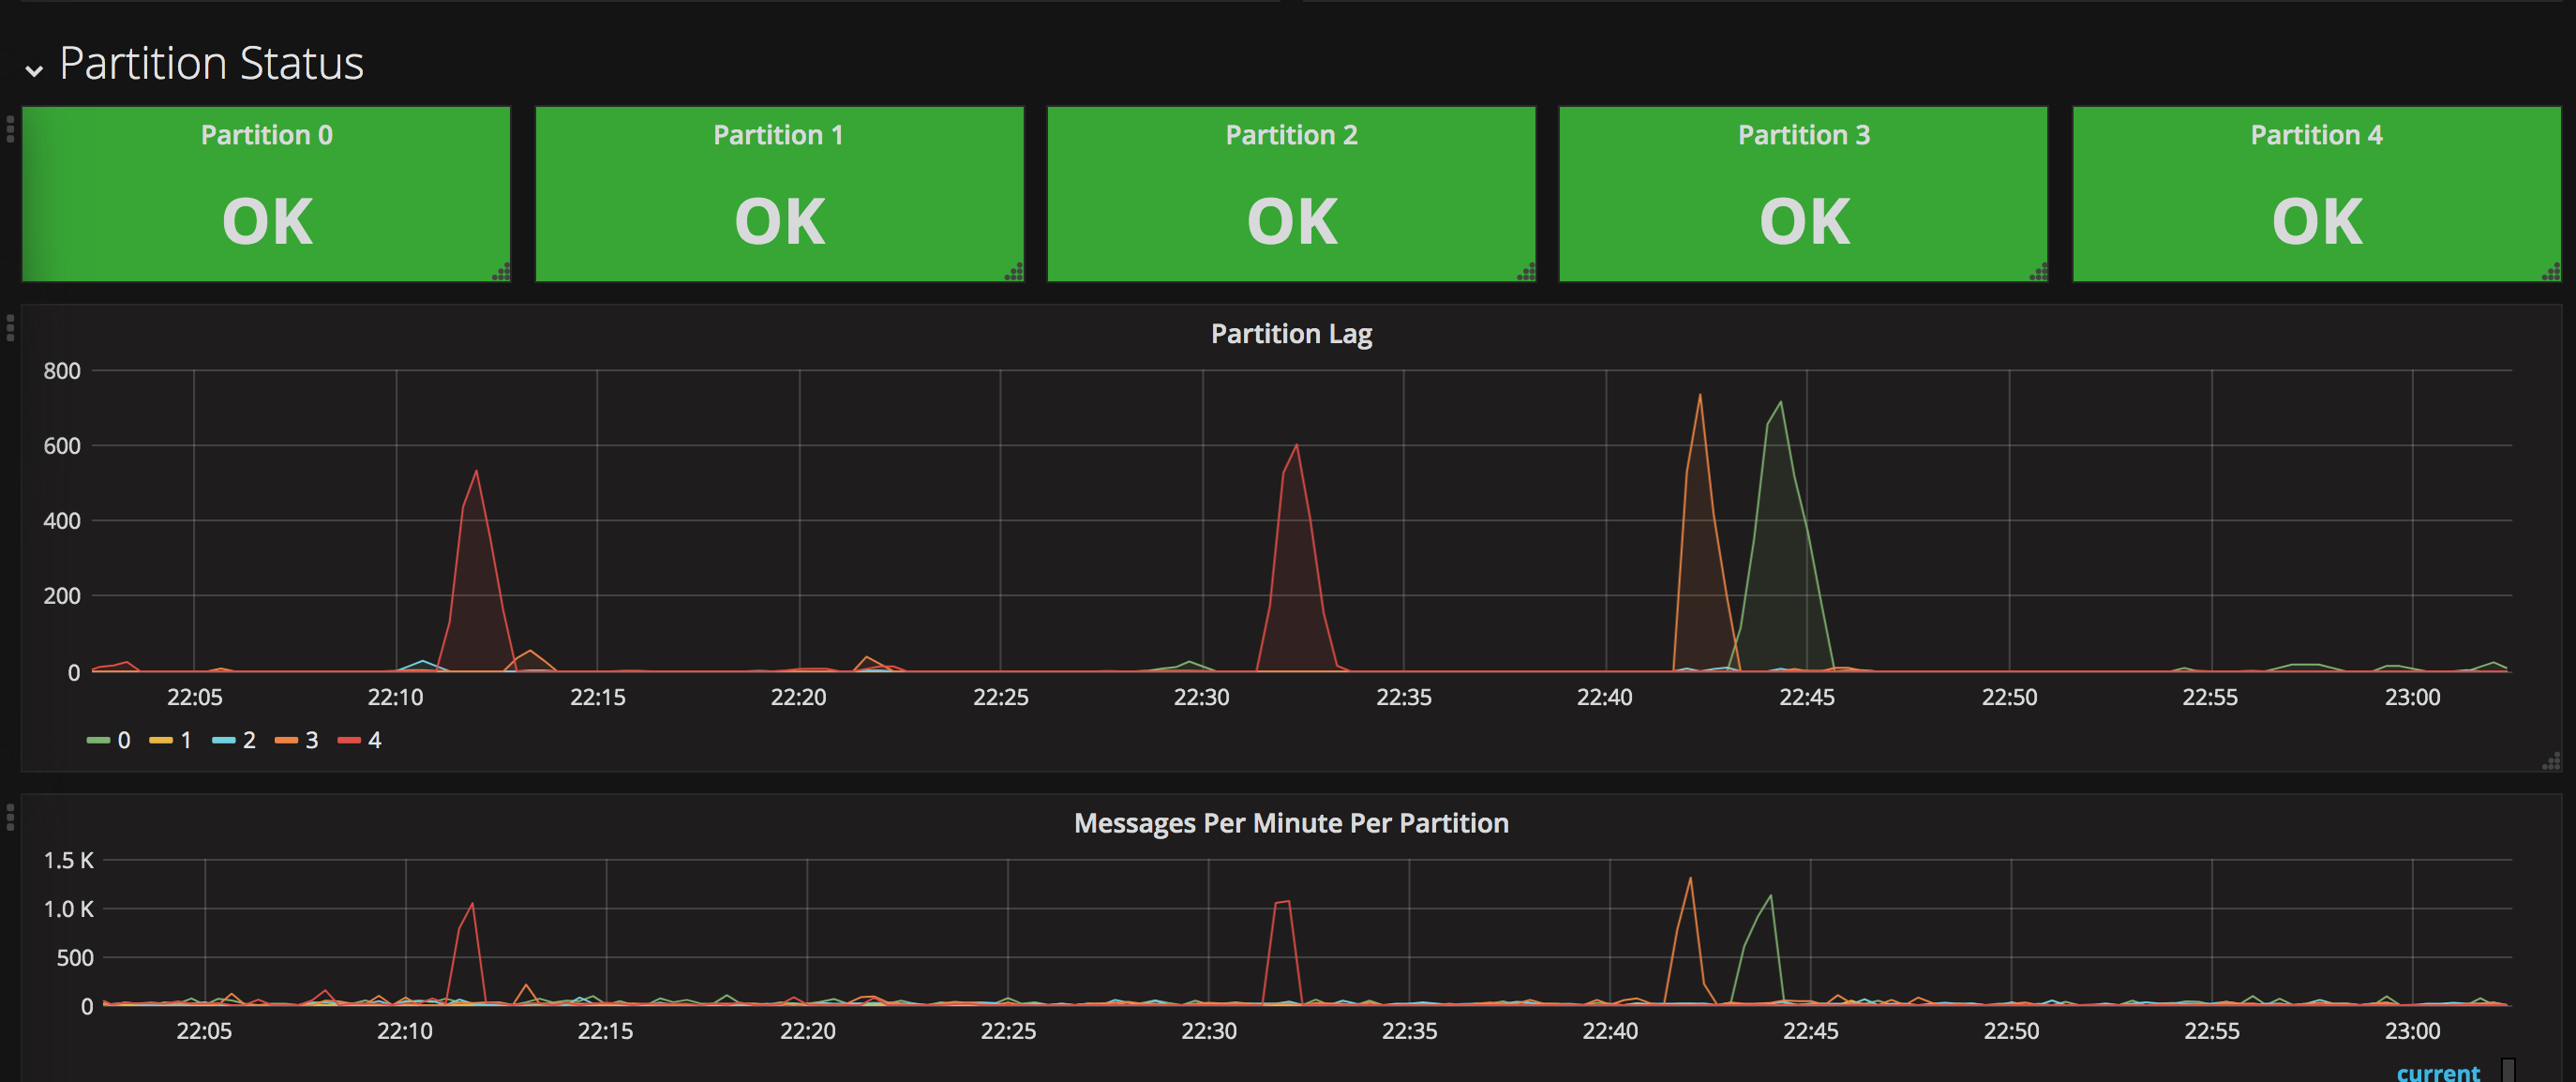The image size is (2576, 1082).
Task: Open the Partition 0 panel title menu
Action: point(266,135)
